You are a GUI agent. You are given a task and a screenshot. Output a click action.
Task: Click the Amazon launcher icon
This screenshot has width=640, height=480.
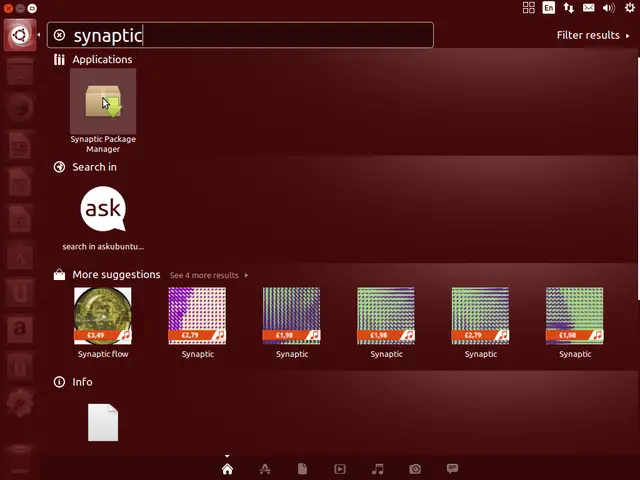(20, 329)
